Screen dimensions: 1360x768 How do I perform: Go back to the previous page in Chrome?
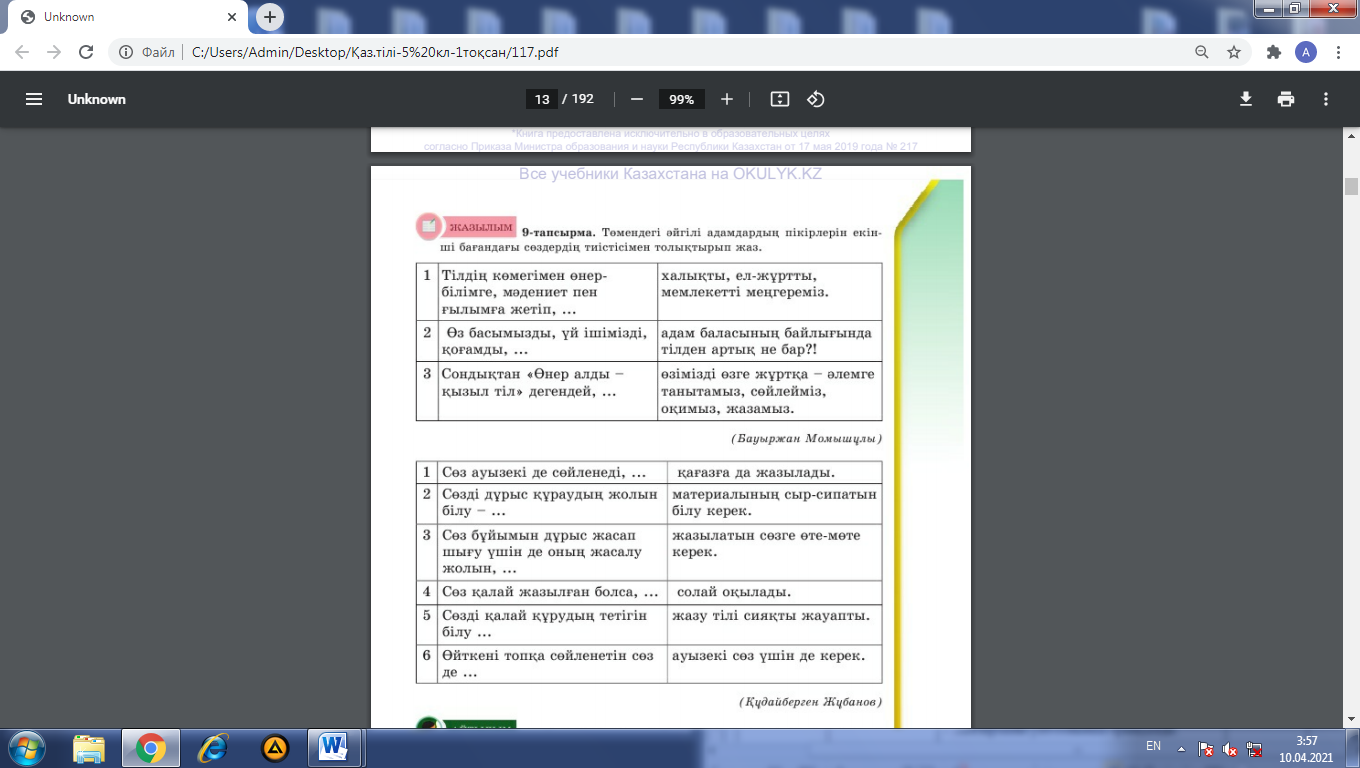point(22,52)
